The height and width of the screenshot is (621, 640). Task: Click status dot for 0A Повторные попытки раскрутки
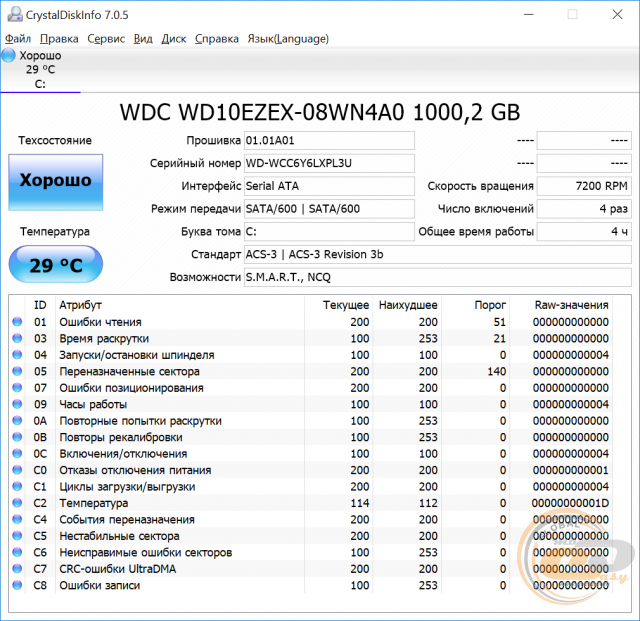[x=17, y=420]
